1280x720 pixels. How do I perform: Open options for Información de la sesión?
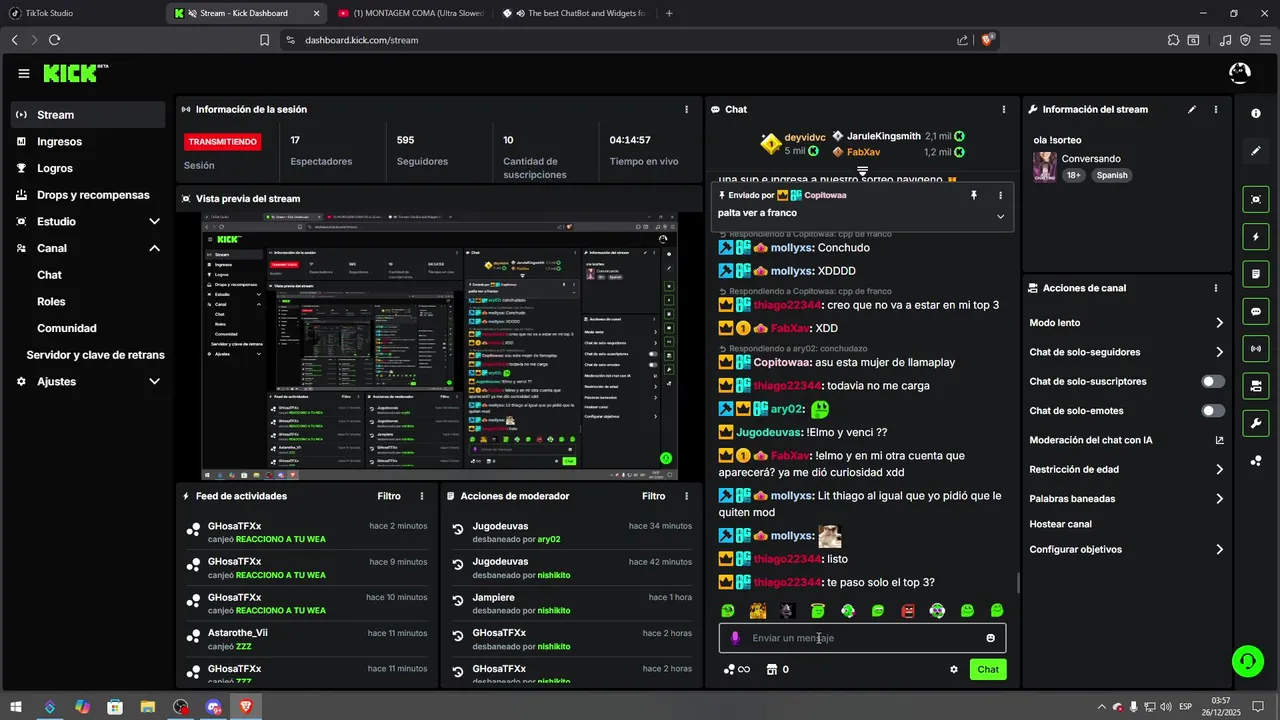coord(686,109)
